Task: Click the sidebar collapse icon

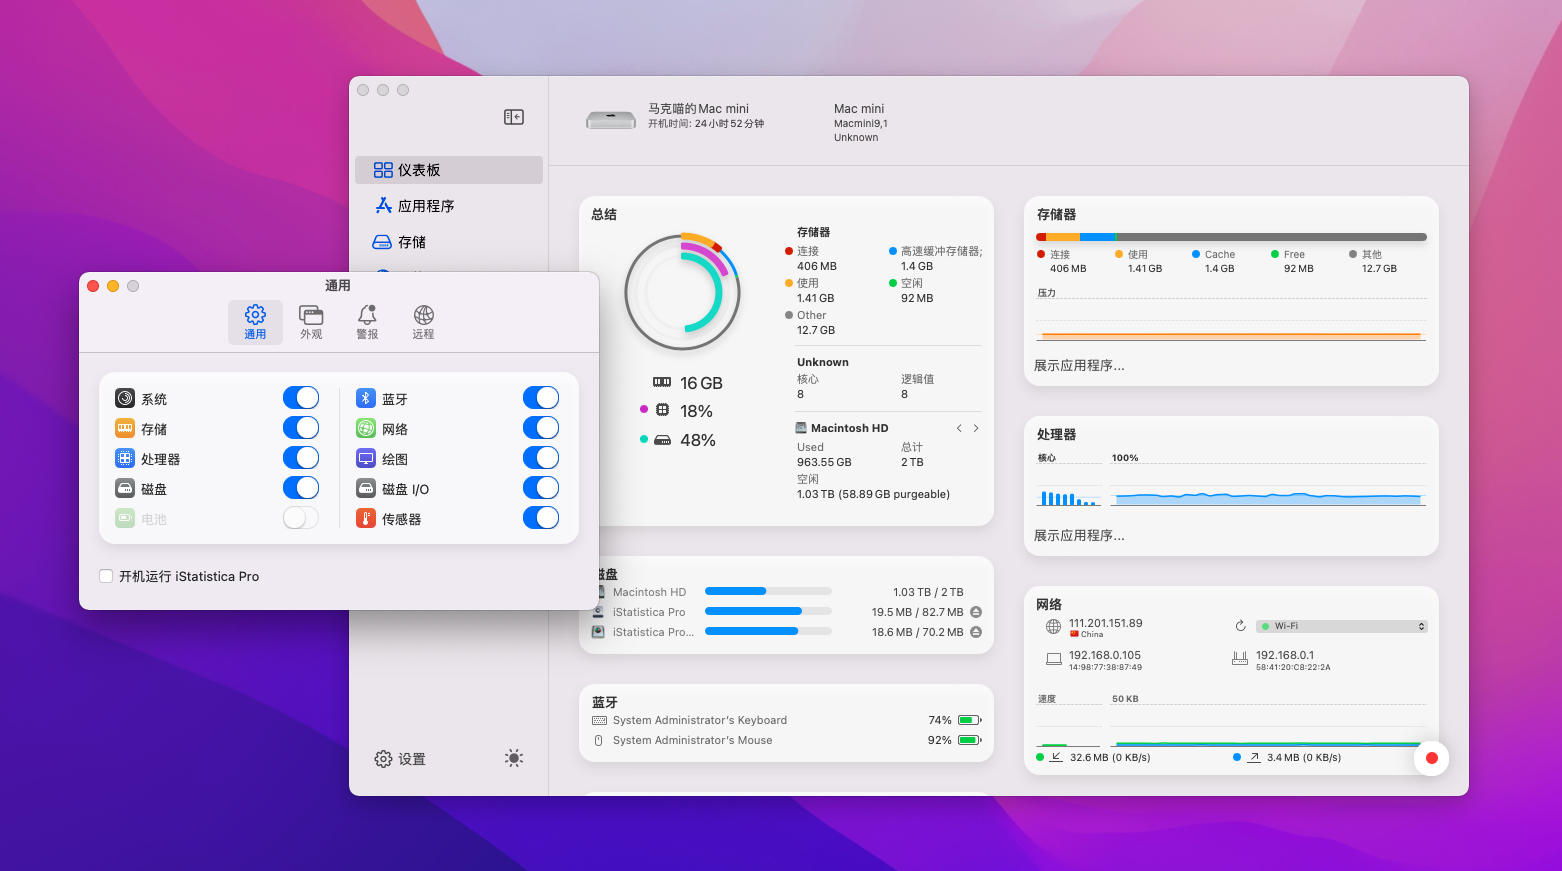Action: [x=514, y=117]
